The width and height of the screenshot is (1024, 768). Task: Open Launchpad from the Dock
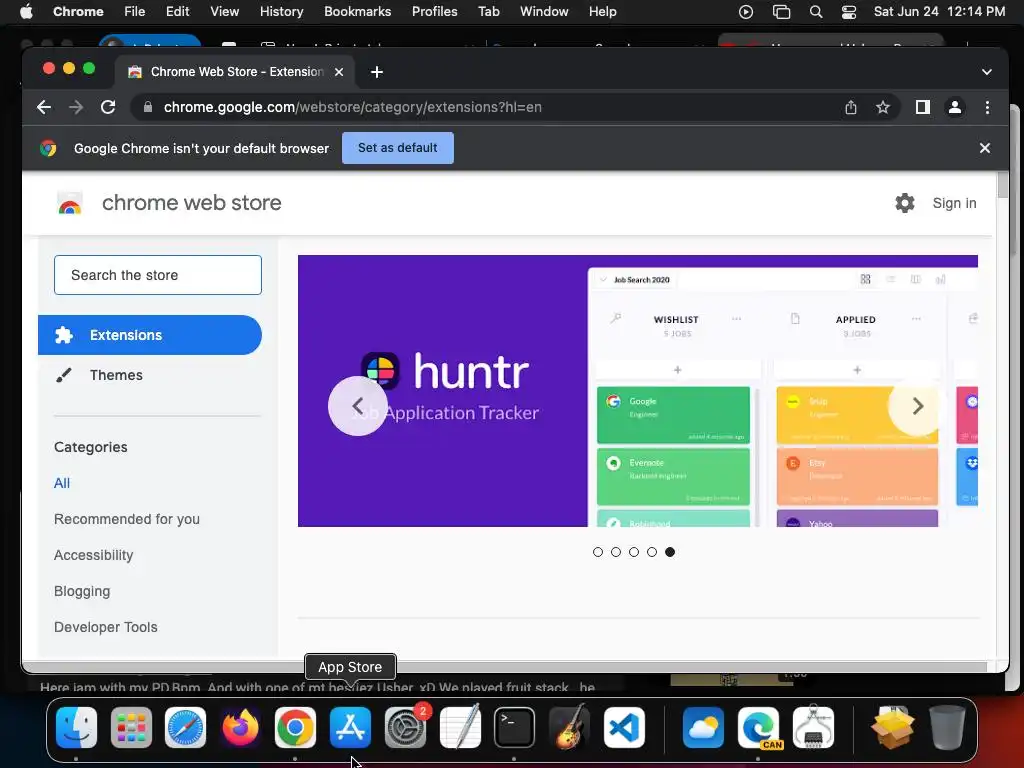point(131,728)
